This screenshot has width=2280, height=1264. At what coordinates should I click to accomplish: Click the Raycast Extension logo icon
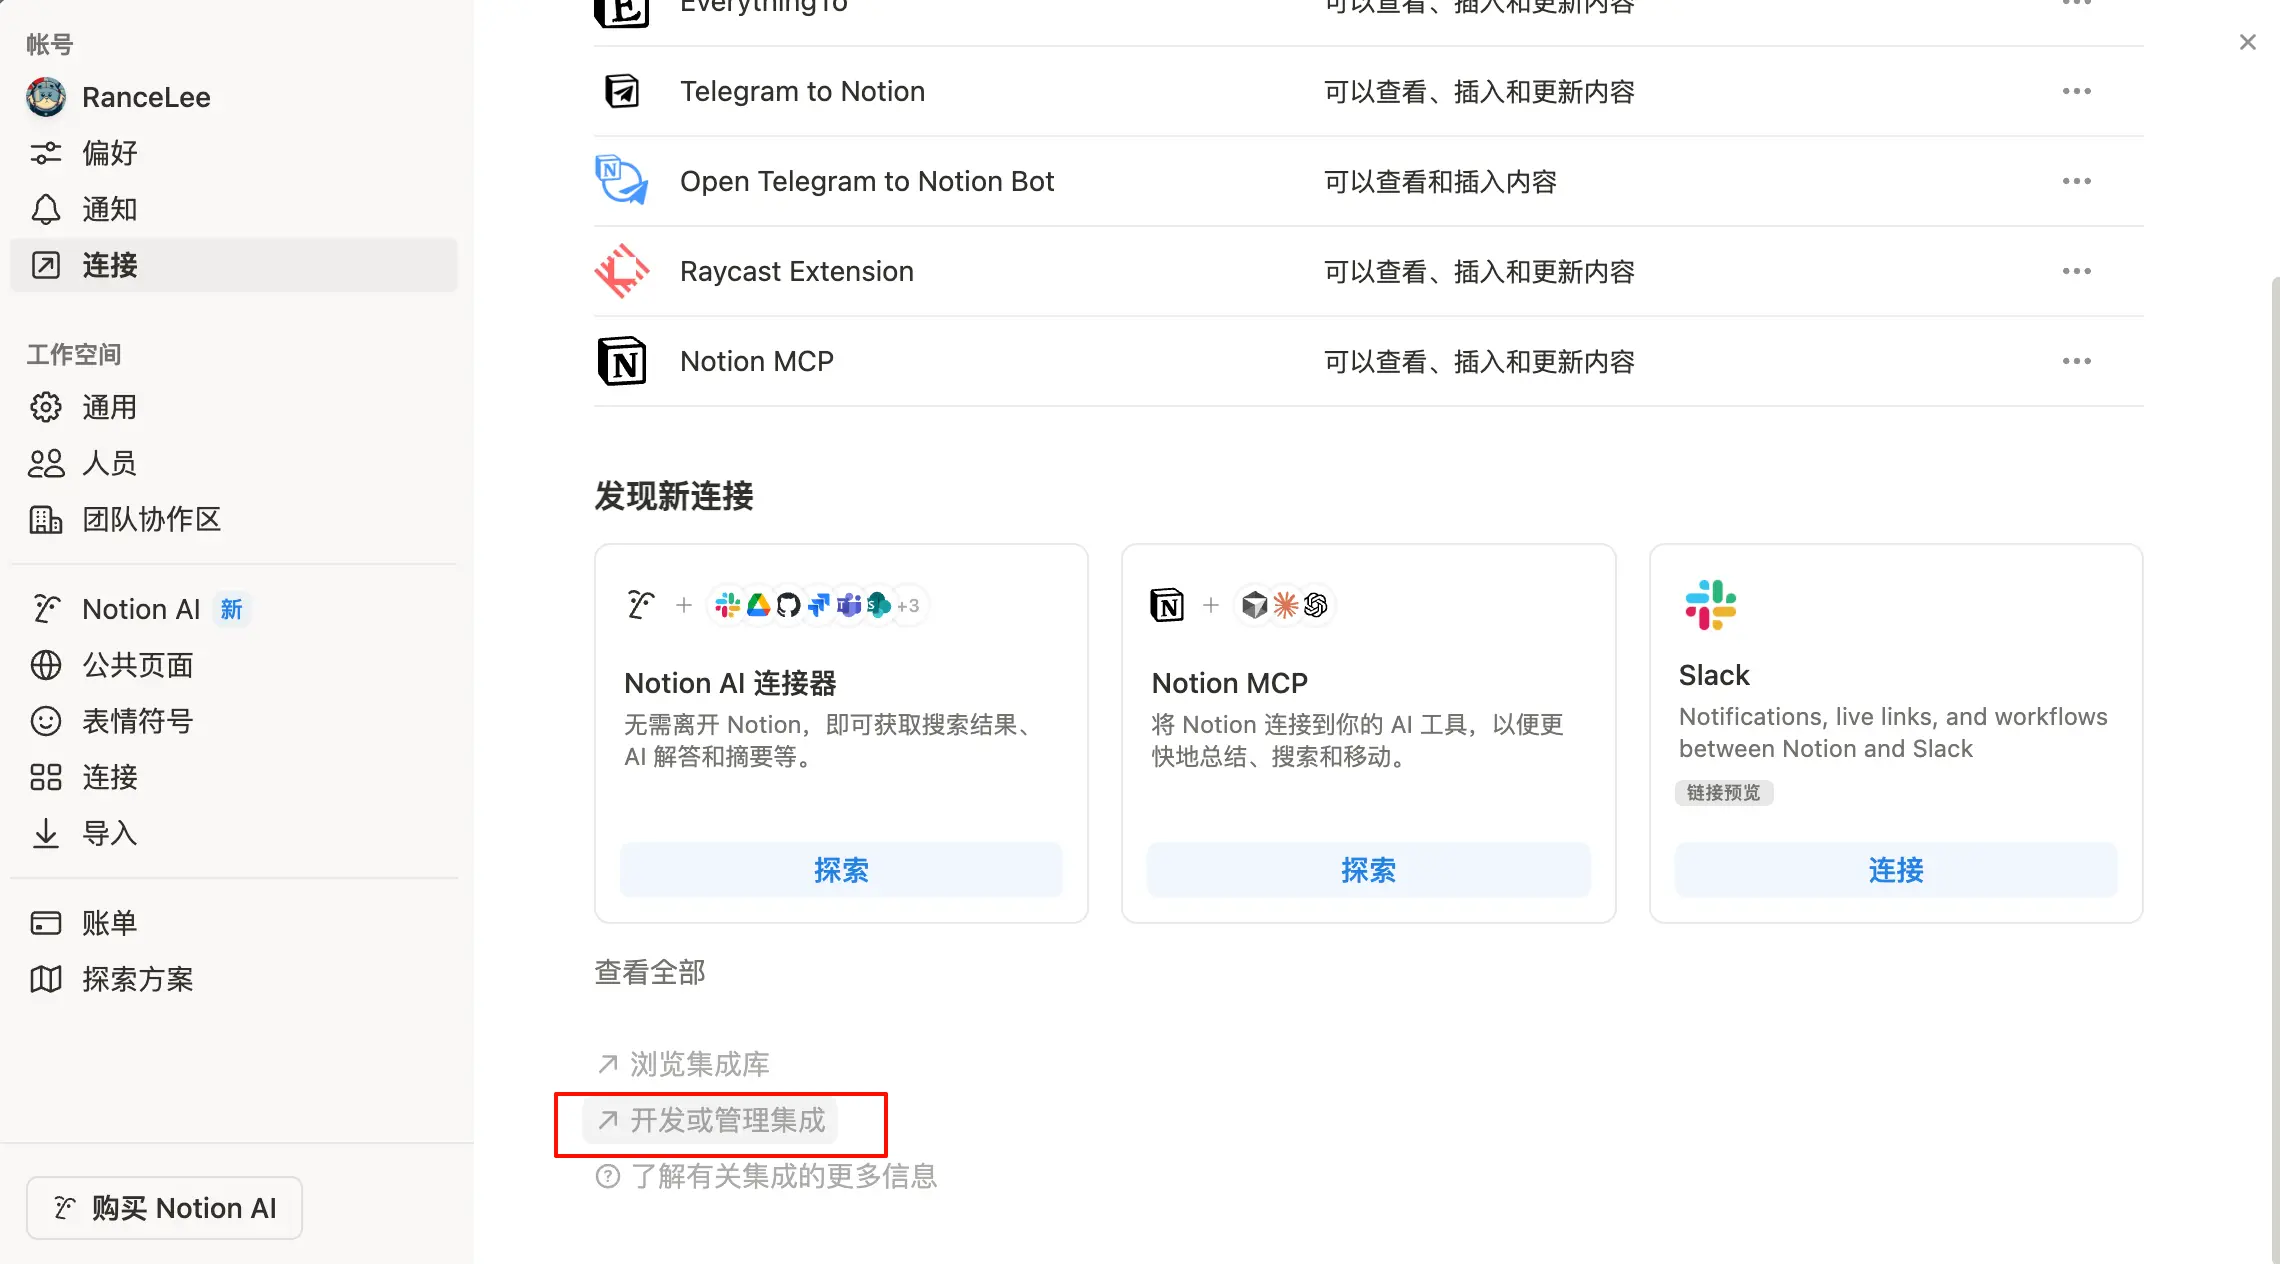(x=621, y=271)
